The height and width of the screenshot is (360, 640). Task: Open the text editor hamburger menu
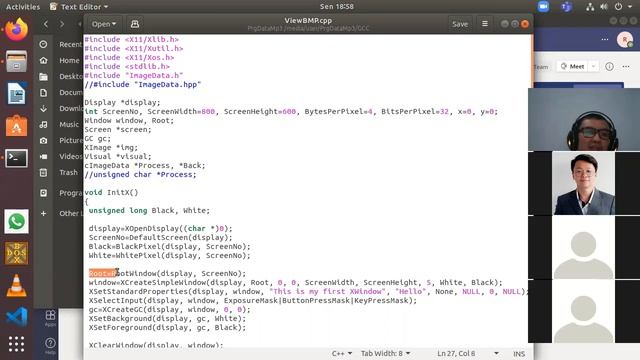485,24
